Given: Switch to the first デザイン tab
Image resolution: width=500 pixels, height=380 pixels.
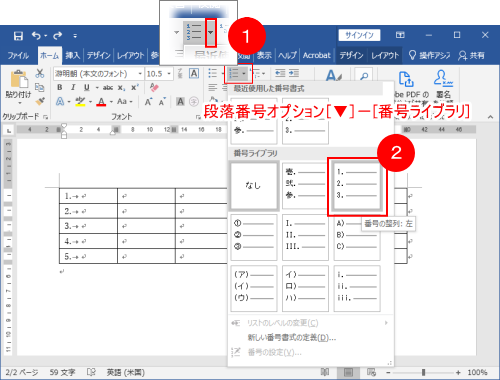Looking at the screenshot, I should (98, 55).
